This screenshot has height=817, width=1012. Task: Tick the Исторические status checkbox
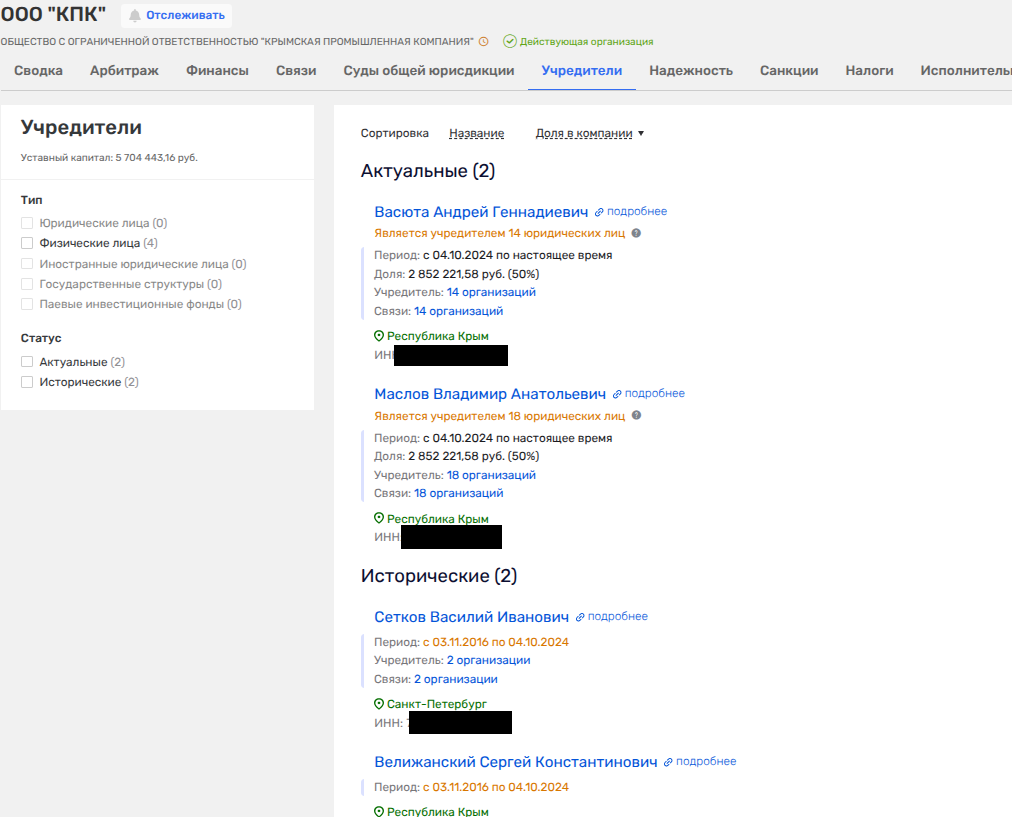point(28,382)
